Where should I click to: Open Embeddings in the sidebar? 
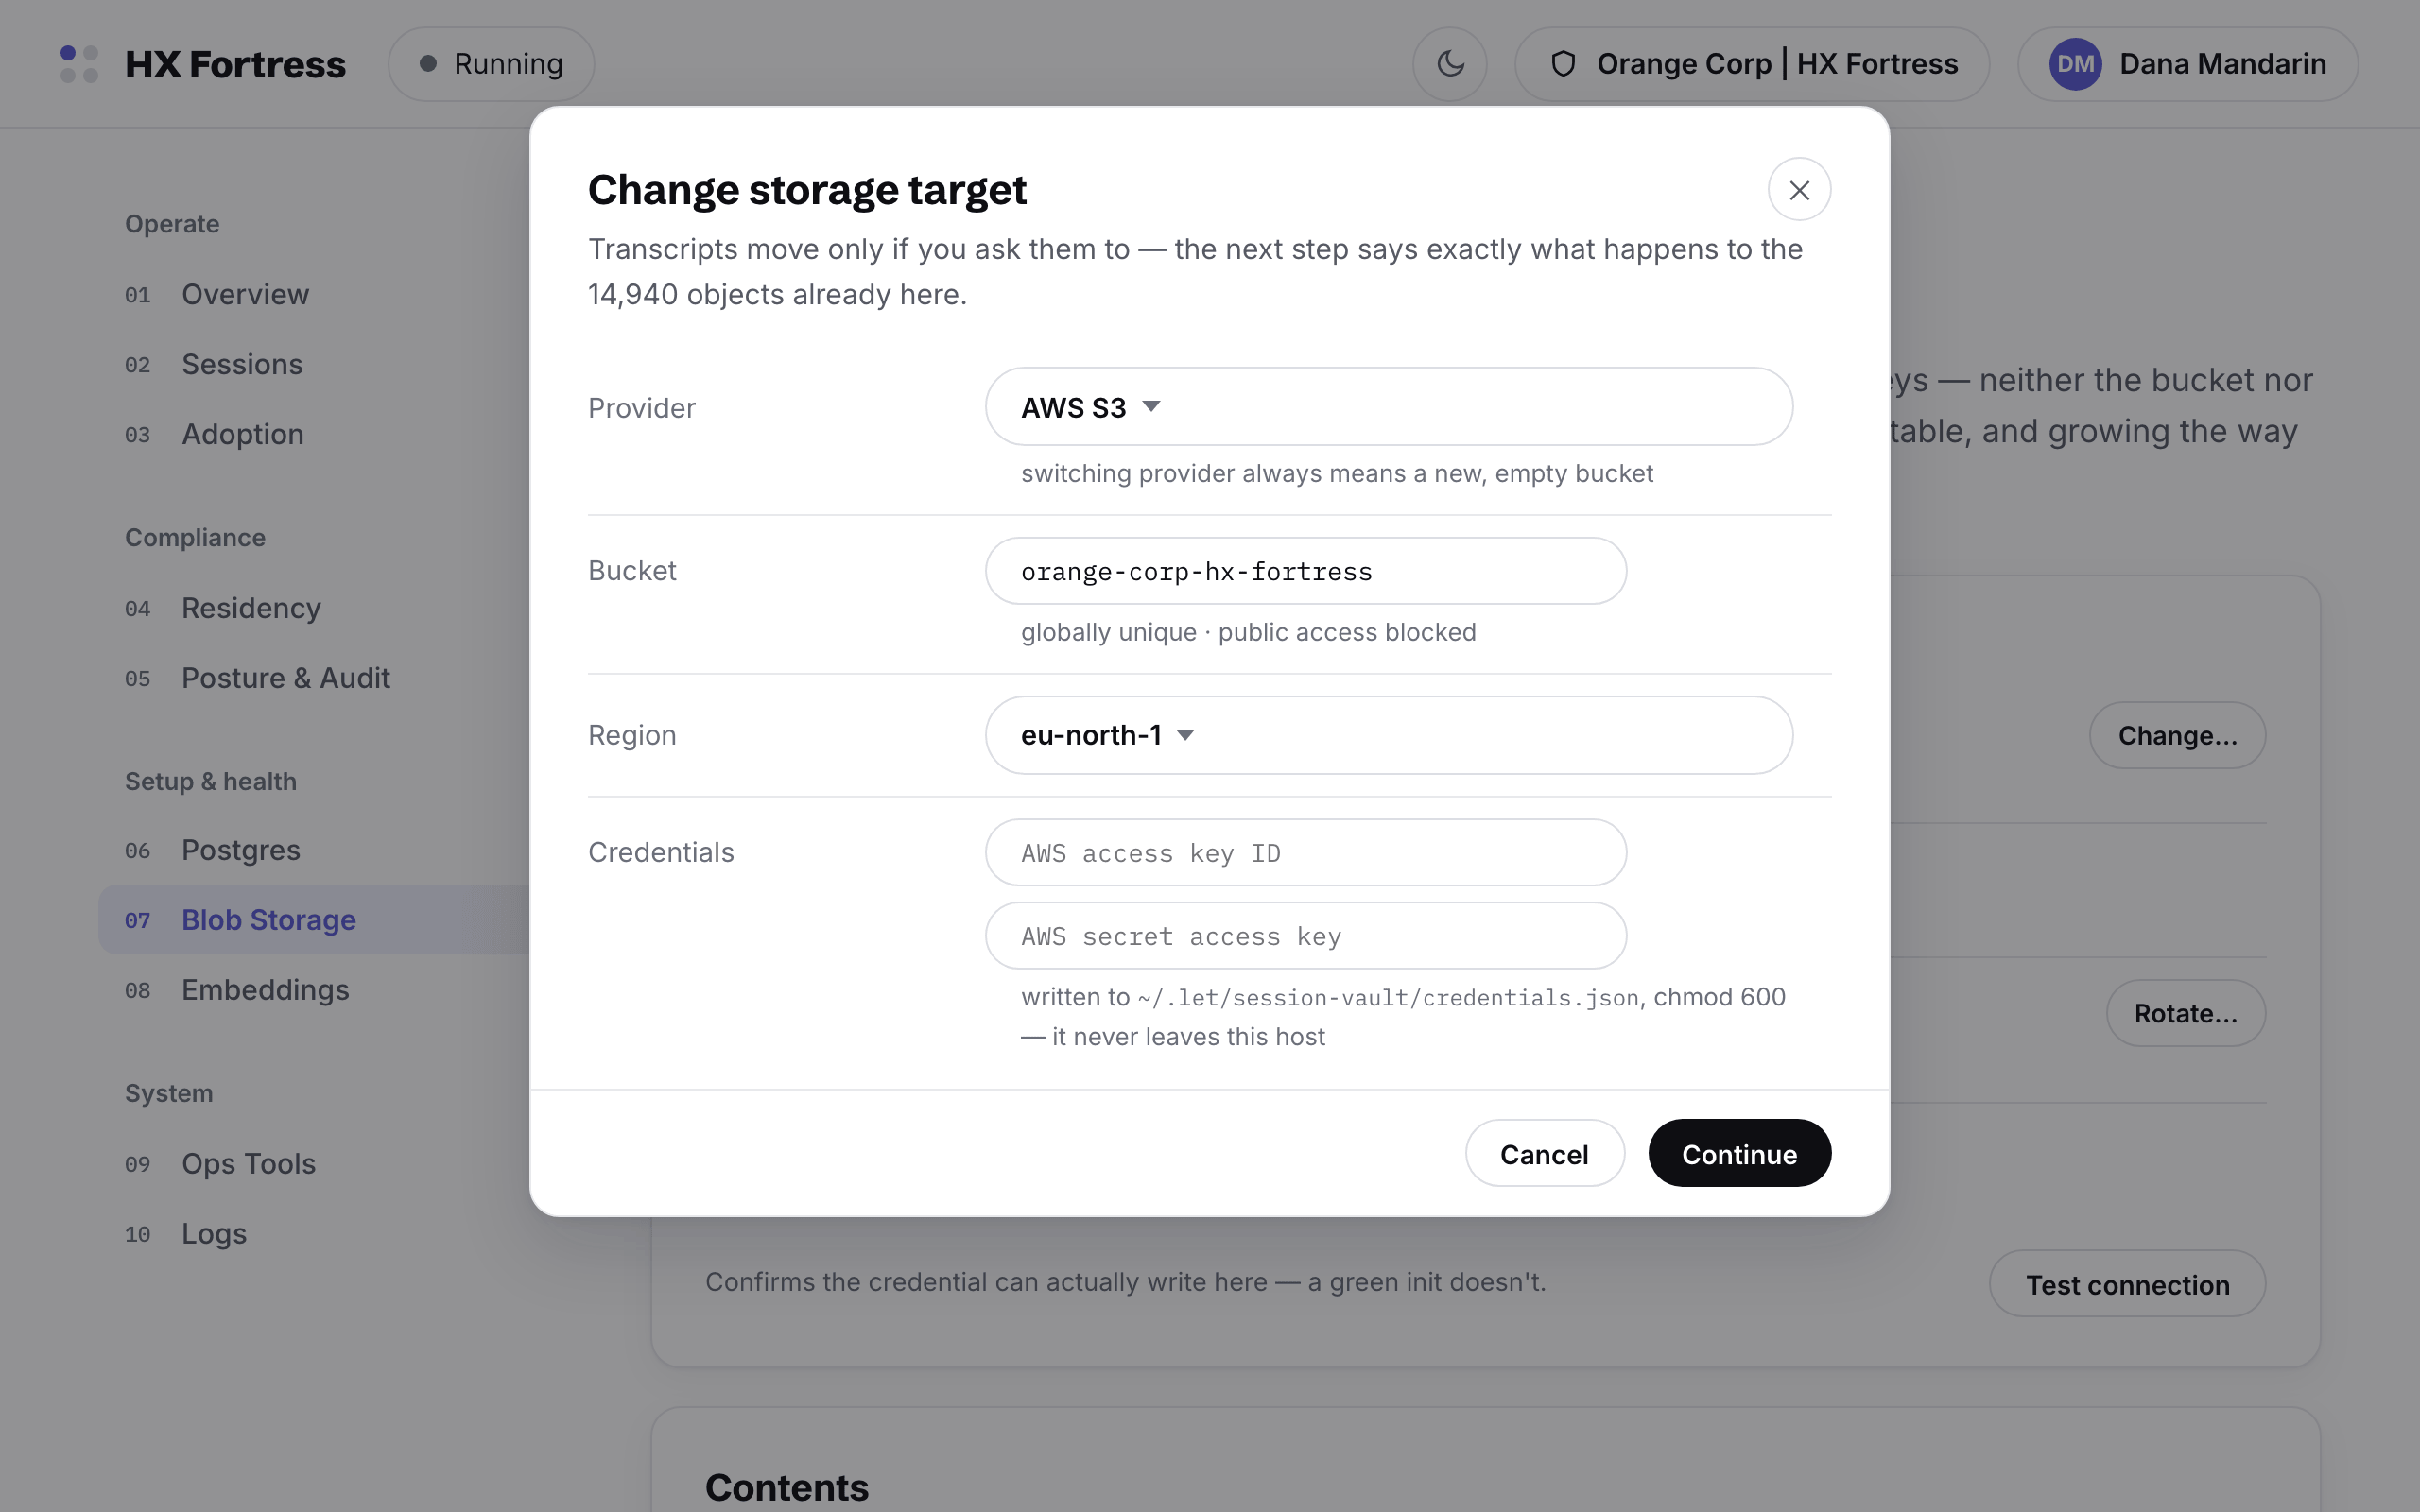315,990
